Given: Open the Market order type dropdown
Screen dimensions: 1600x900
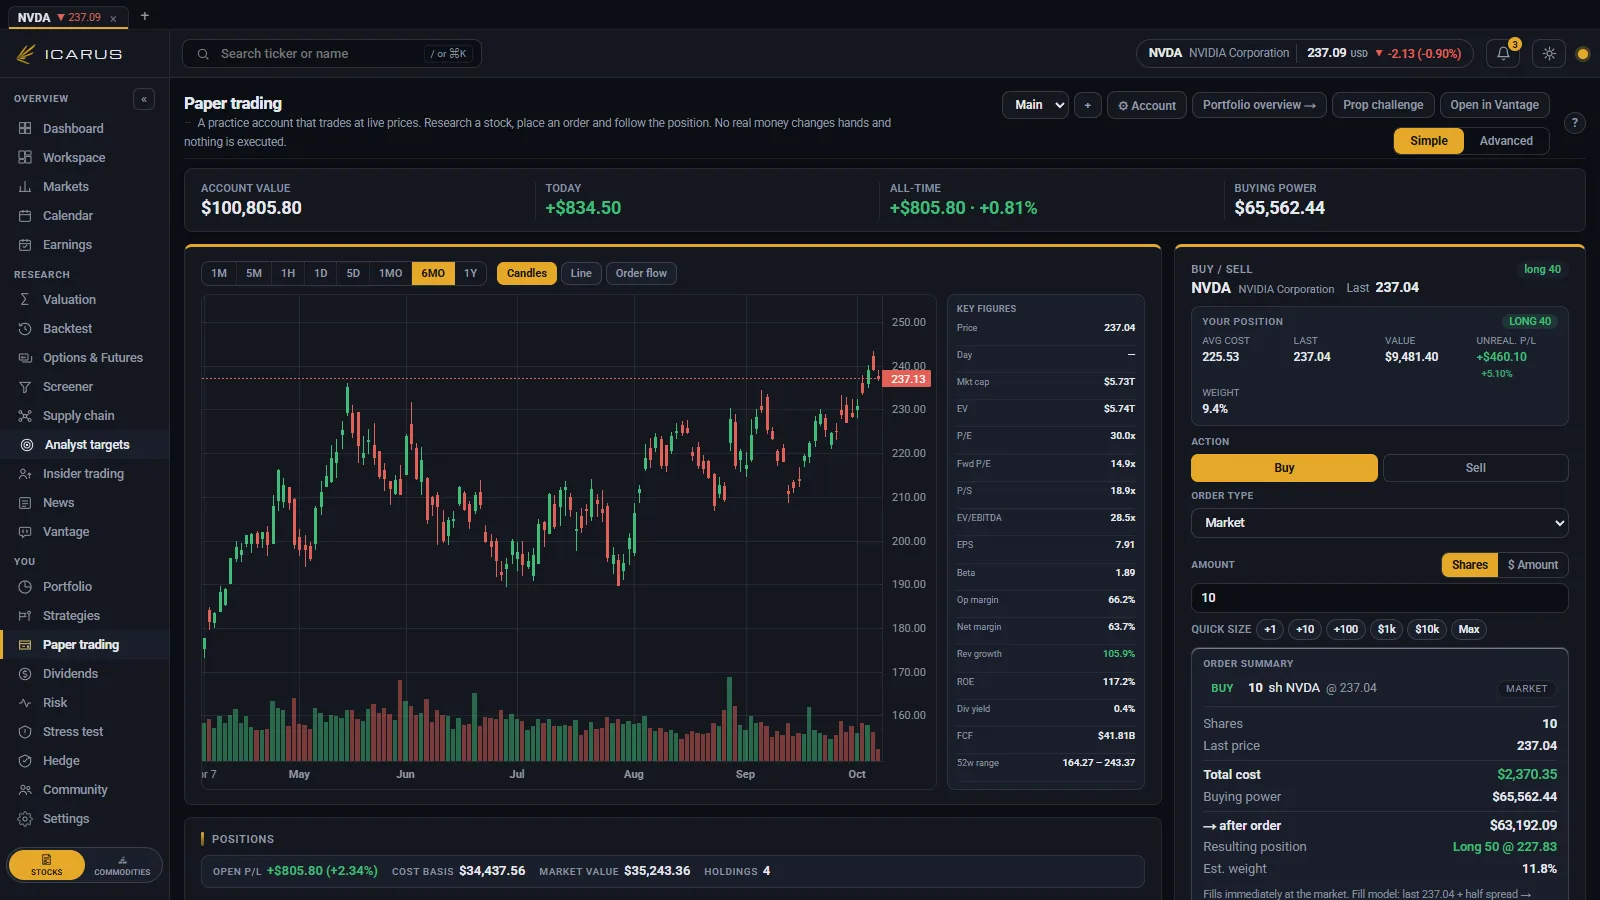Looking at the screenshot, I should 1379,523.
